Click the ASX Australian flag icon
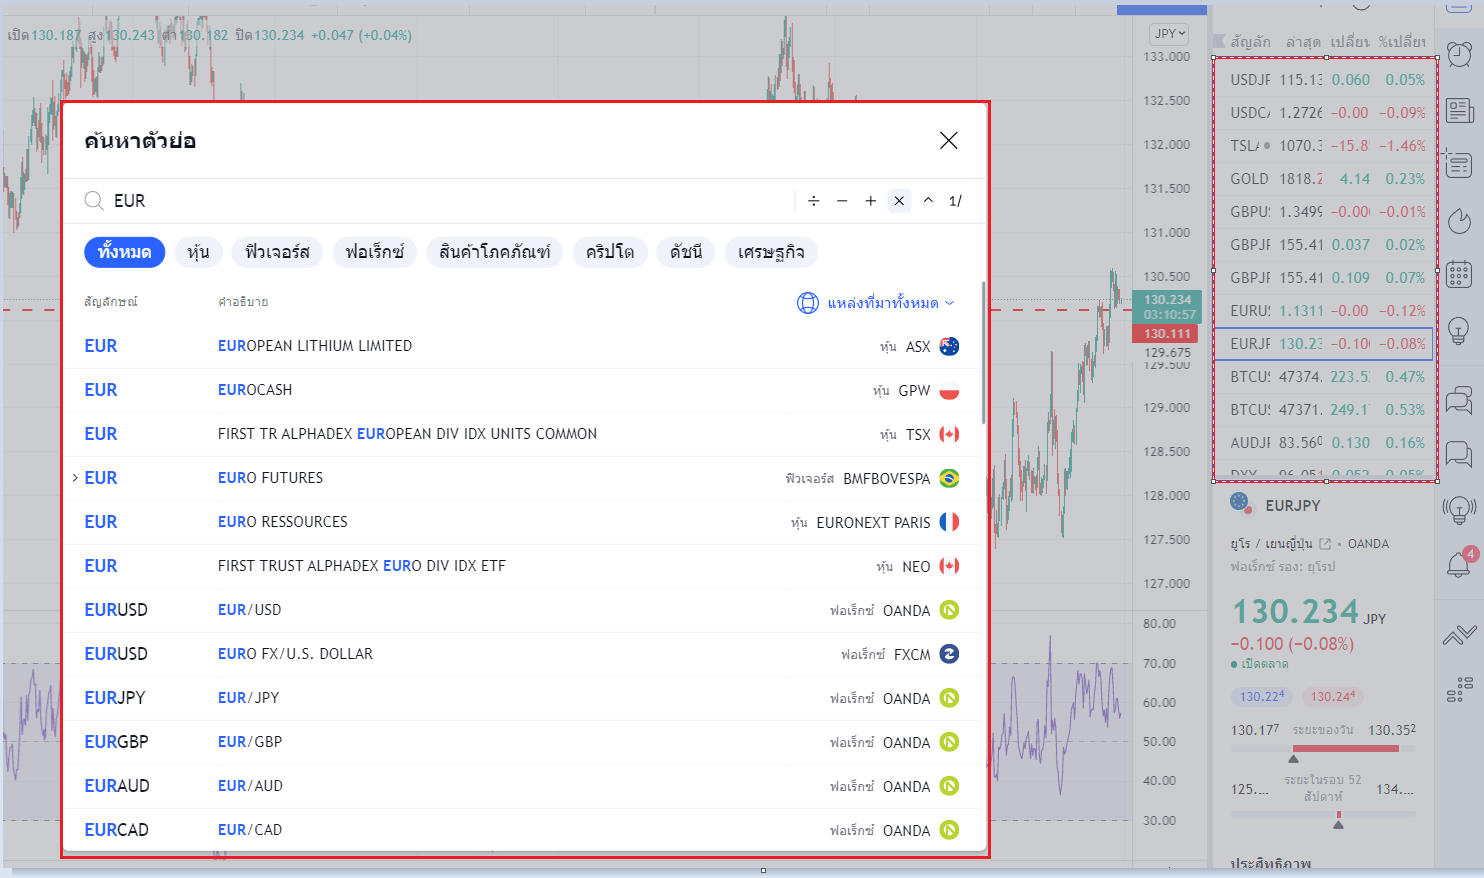This screenshot has height=878, width=1484. pyautogui.click(x=950, y=346)
